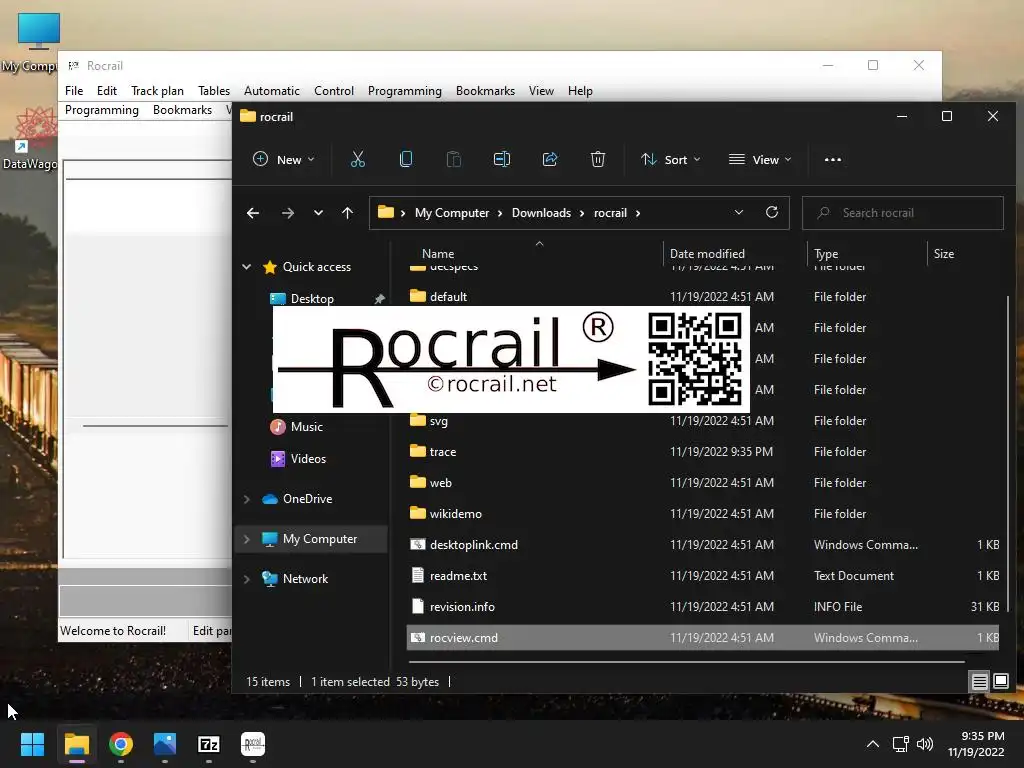Click the Rename icon in Explorer toolbar
Image resolution: width=1024 pixels, height=768 pixels.
click(x=502, y=159)
